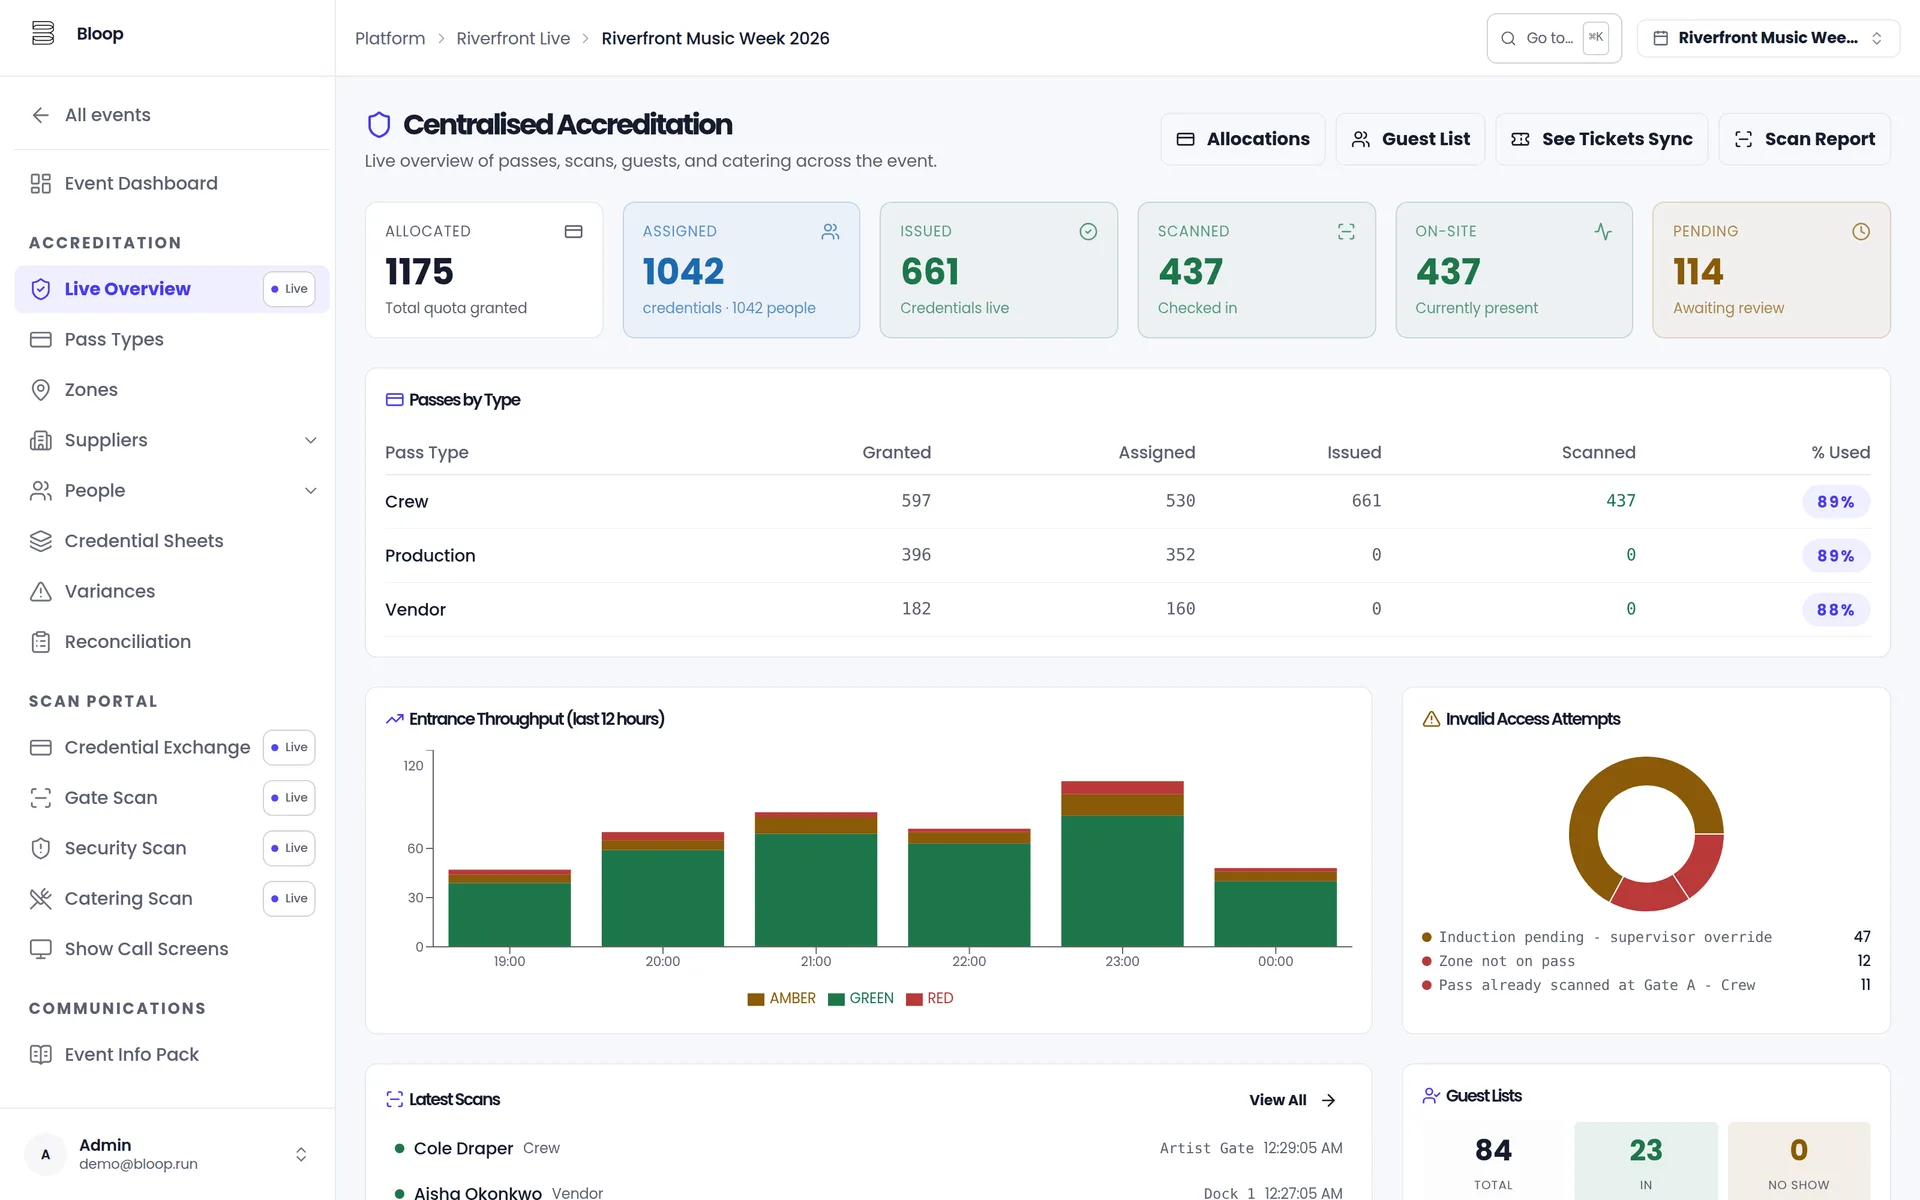Open the Allocations button

point(1243,139)
